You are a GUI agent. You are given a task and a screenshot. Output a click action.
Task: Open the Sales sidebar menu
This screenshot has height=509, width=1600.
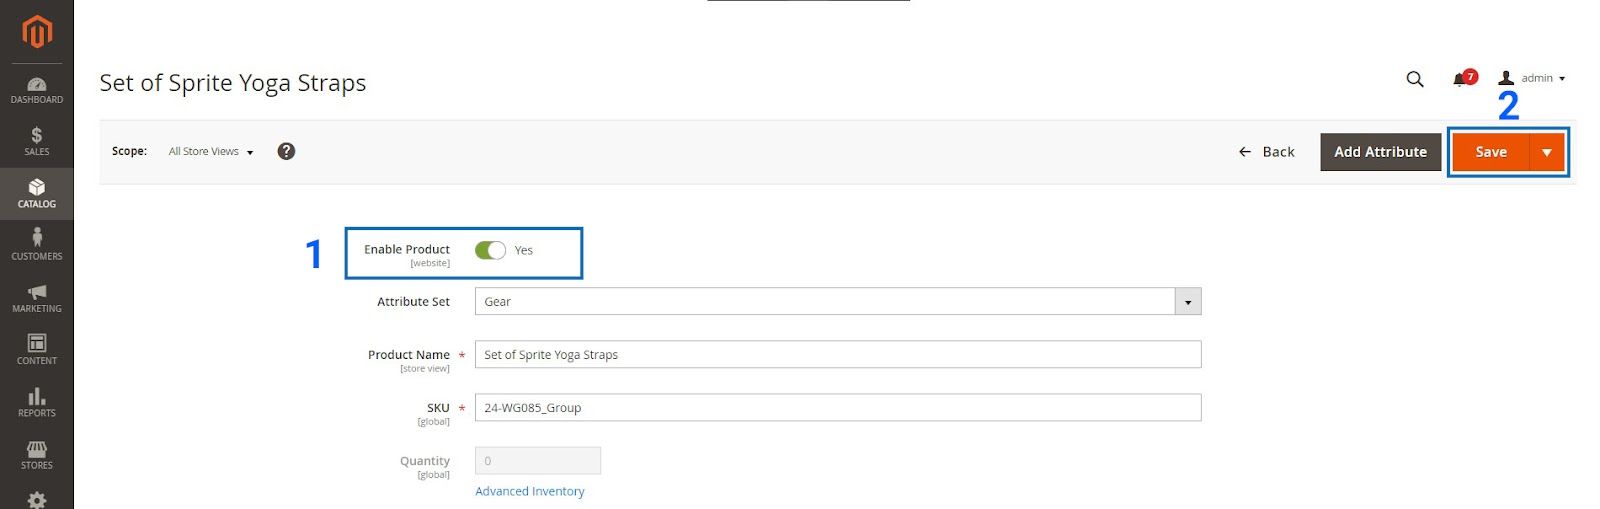pyautogui.click(x=37, y=142)
